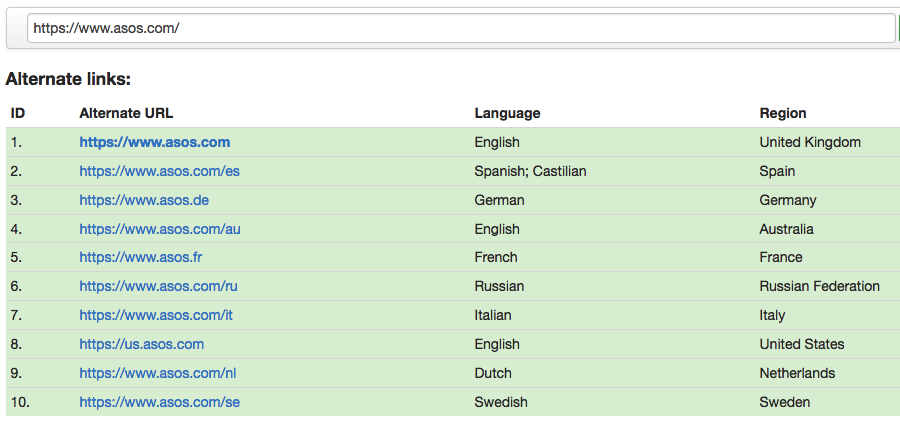Select the 'Spanish; Castilian' language cell
The width and height of the screenshot is (900, 423).
coord(530,171)
